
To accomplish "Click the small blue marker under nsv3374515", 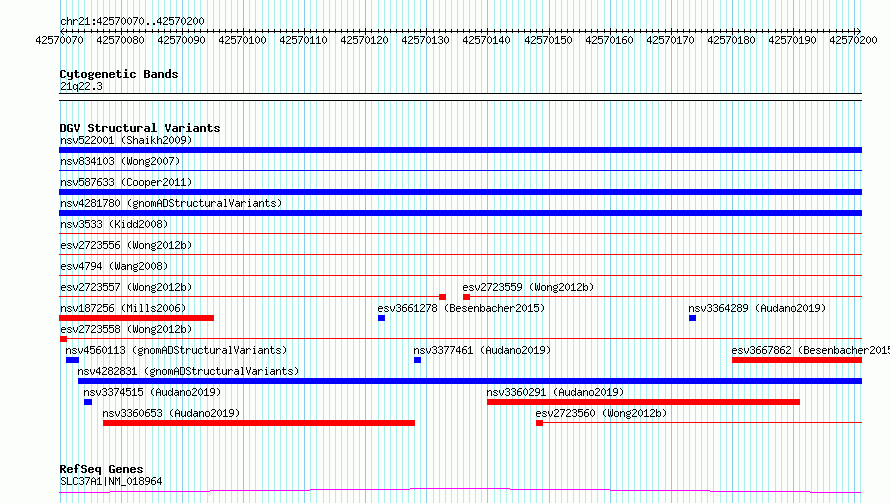I will coord(88,402).
